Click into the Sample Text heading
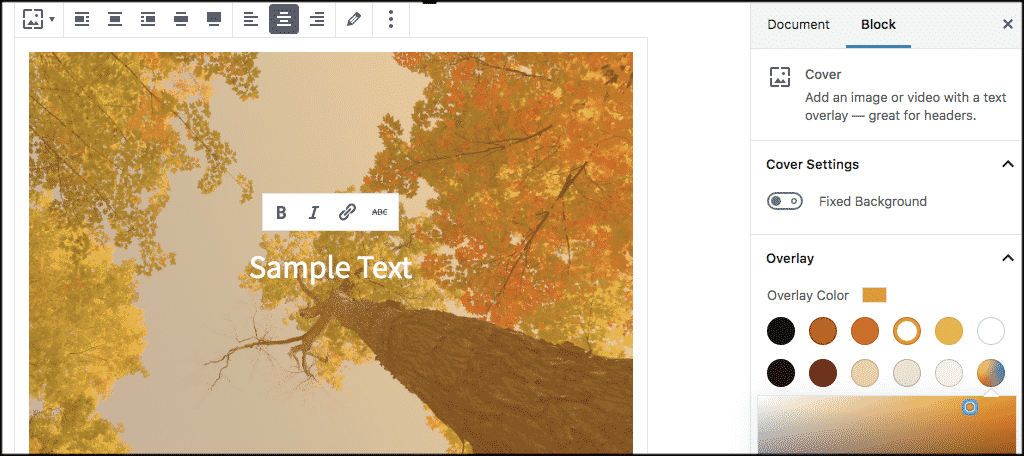 [x=330, y=268]
